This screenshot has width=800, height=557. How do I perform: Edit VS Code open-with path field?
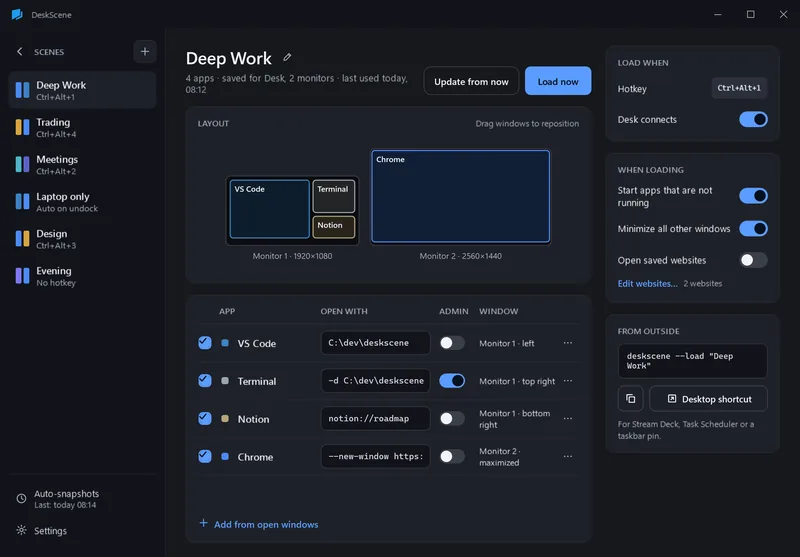tap(375, 343)
